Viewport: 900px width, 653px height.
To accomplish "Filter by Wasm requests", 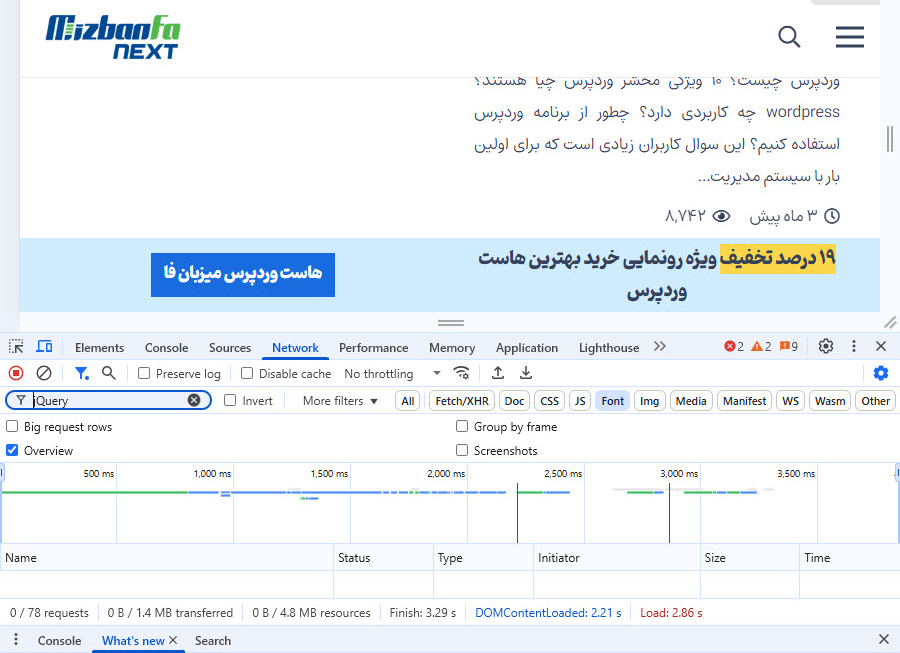I will click(830, 401).
